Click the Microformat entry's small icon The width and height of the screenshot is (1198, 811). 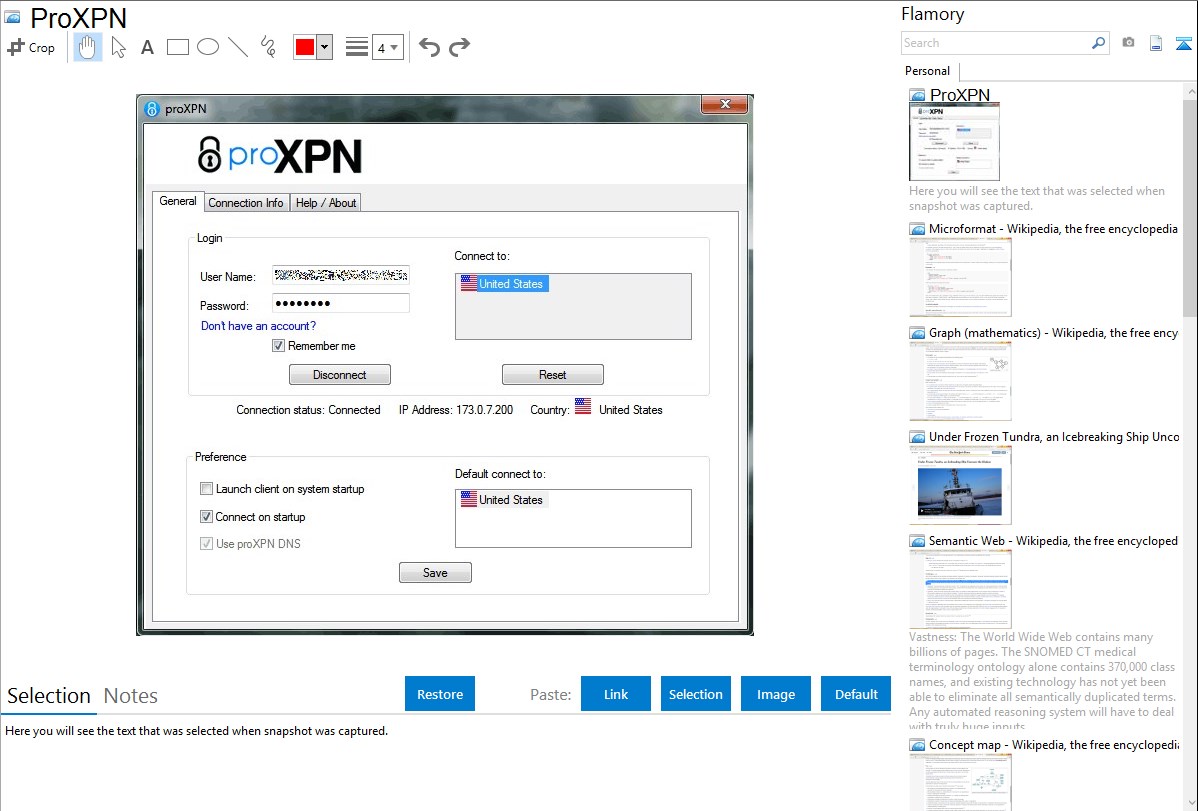pyautogui.click(x=918, y=229)
